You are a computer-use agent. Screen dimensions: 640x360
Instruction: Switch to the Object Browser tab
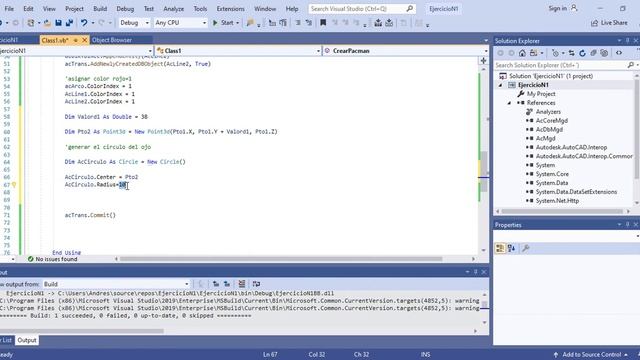click(112, 40)
